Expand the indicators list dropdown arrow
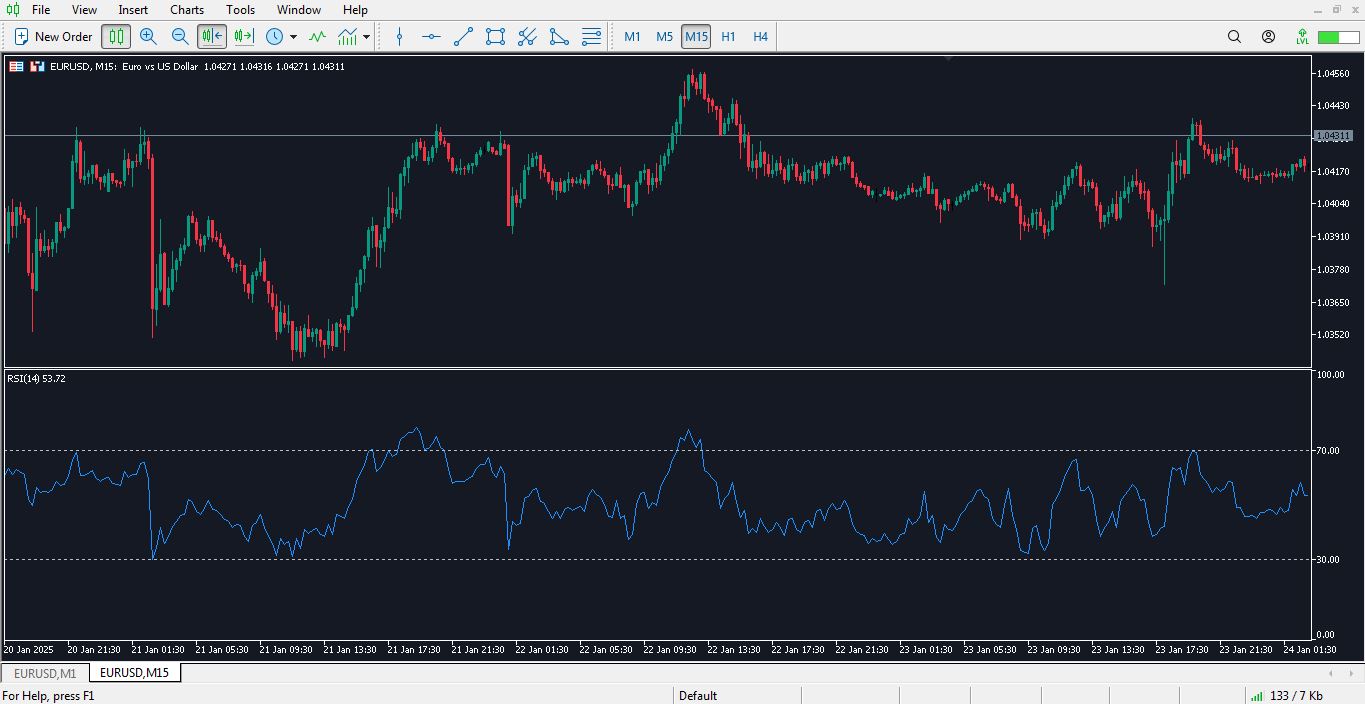 pyautogui.click(x=367, y=37)
